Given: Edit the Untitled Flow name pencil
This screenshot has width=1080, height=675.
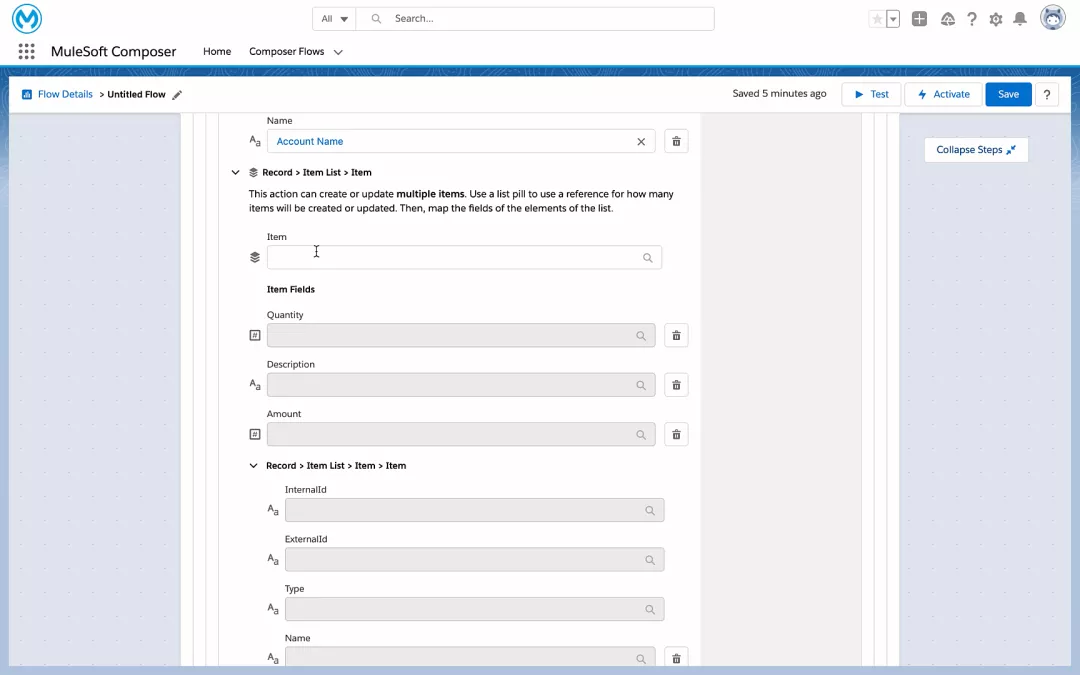Looking at the screenshot, I should pos(177,95).
